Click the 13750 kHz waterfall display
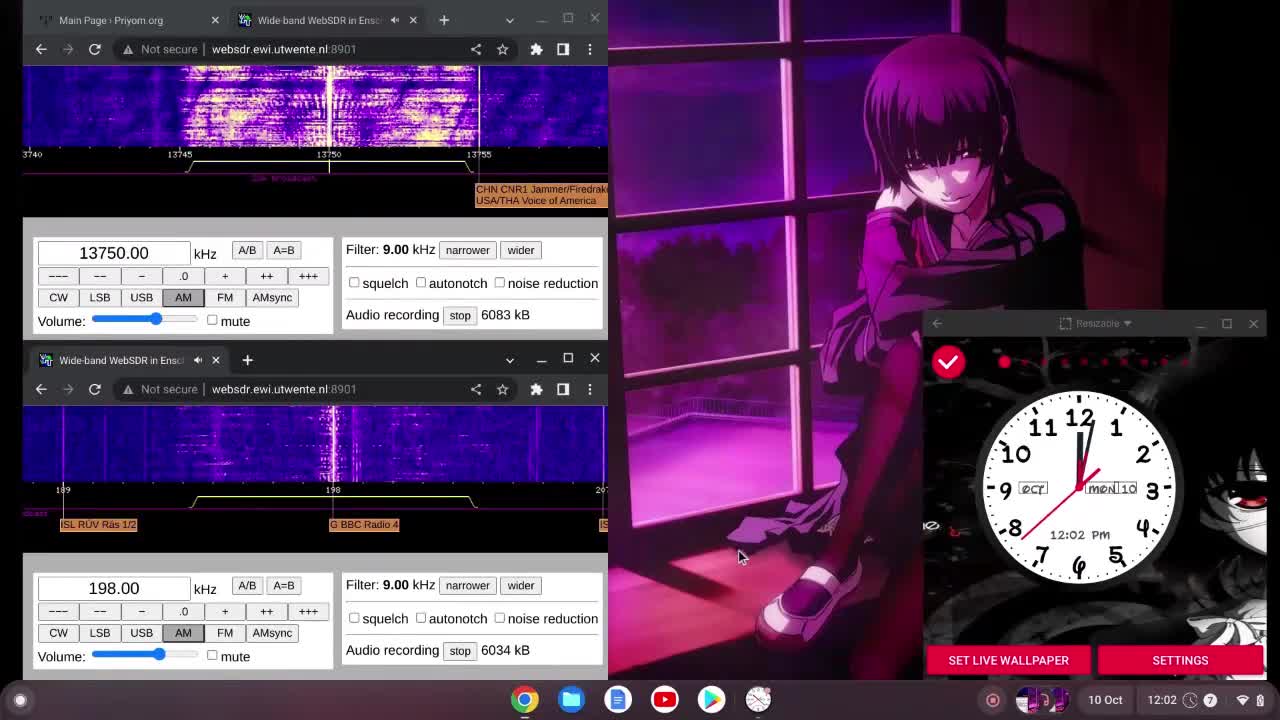The height and width of the screenshot is (720, 1280). [x=315, y=106]
